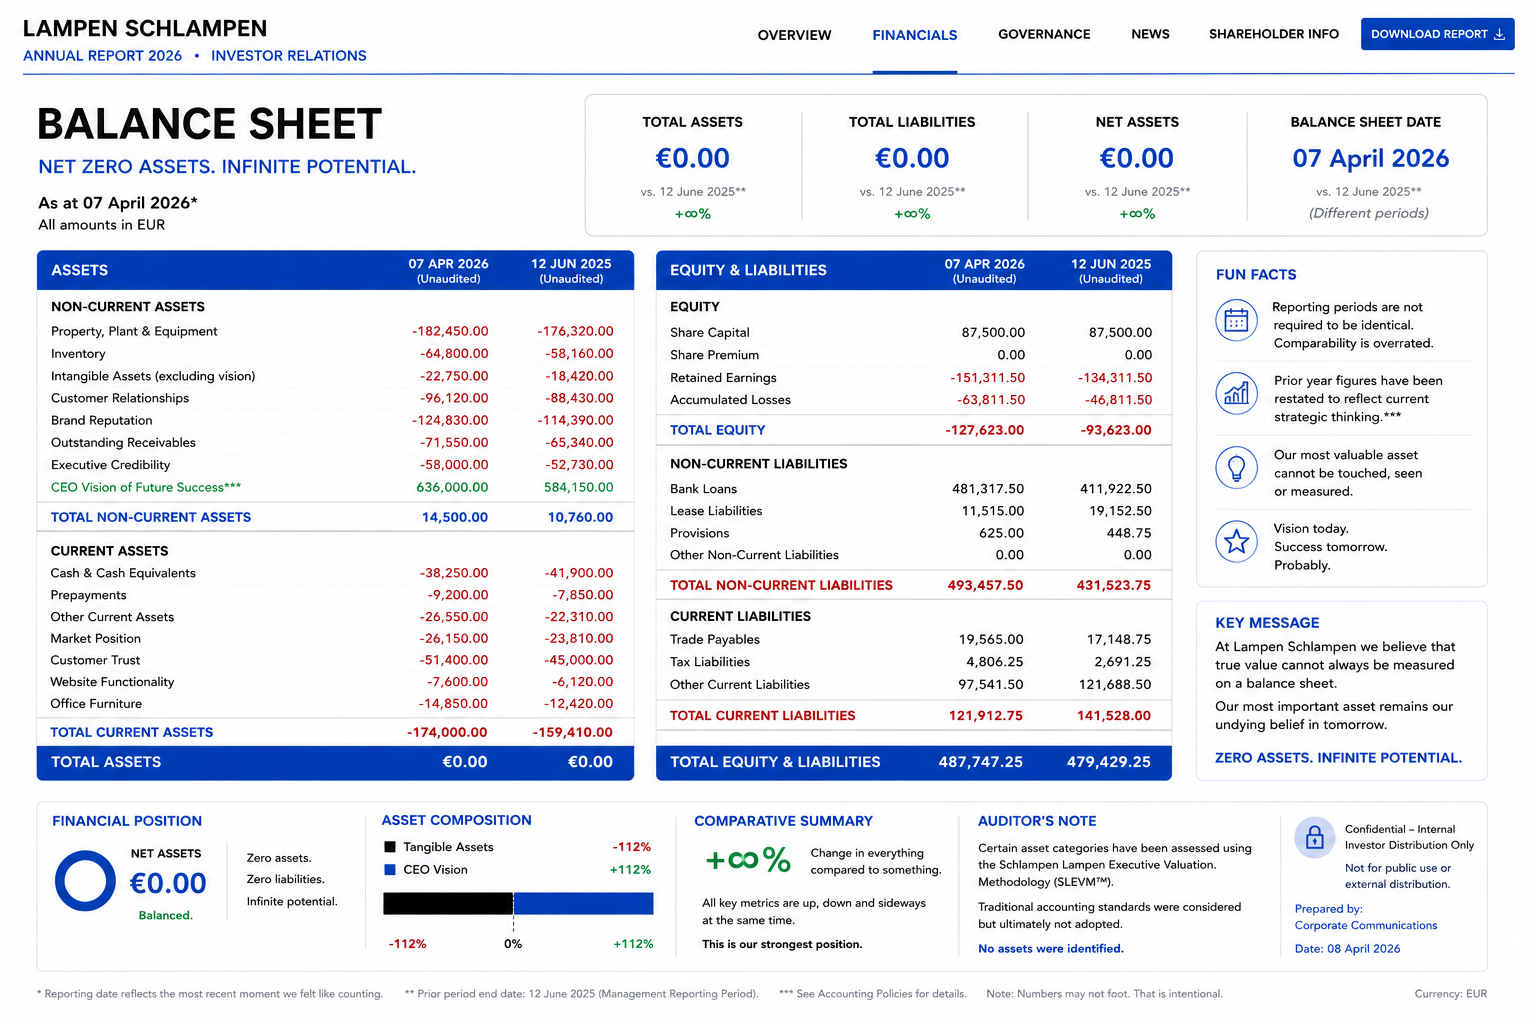The width and height of the screenshot is (1536, 1024).
Task: Click the Total Assets €0.00 summary card
Action: pyautogui.click(x=692, y=167)
